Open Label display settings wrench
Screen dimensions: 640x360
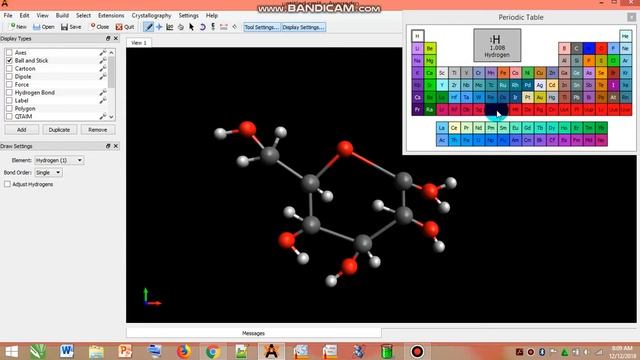click(x=103, y=100)
